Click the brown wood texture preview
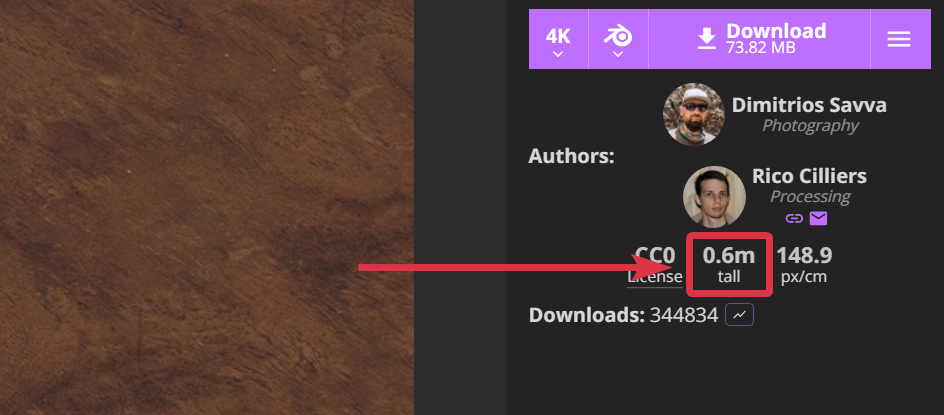The image size is (944, 415). pos(206,207)
